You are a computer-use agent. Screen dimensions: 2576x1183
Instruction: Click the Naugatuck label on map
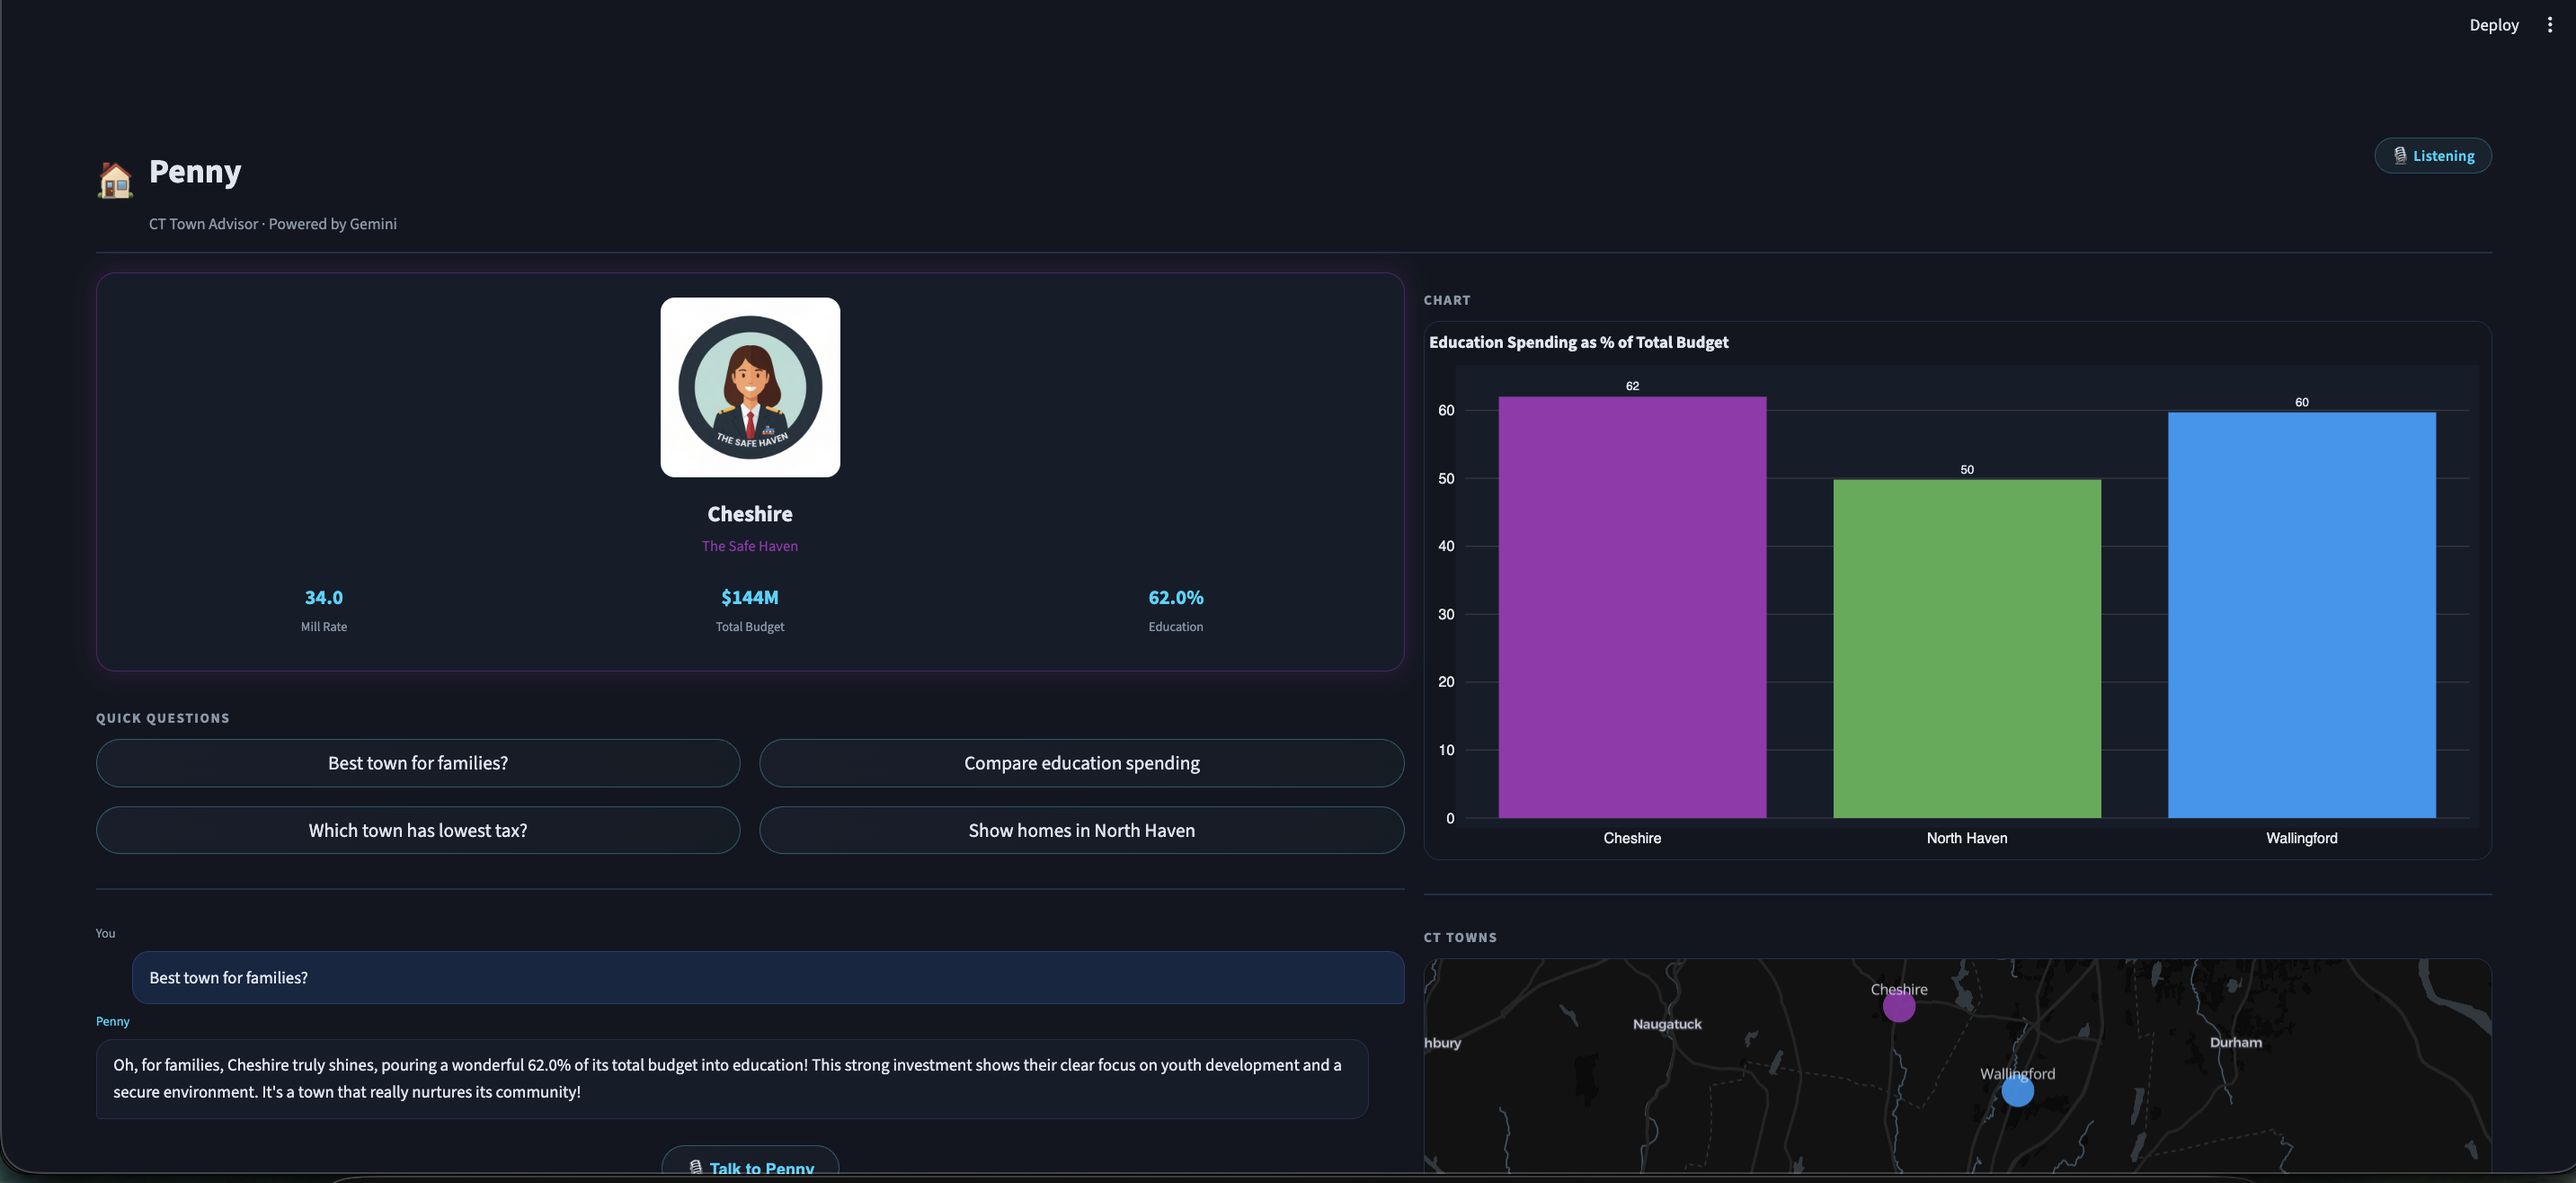tap(1666, 1024)
